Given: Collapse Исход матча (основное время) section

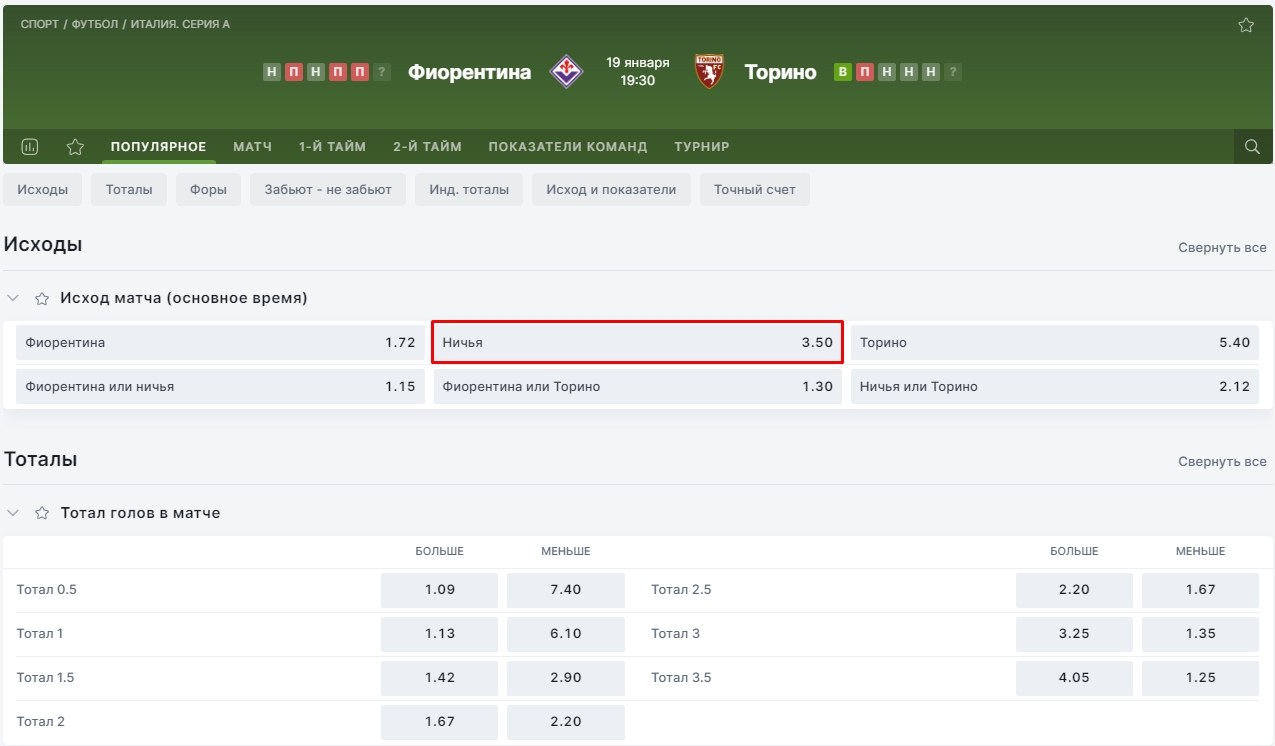Looking at the screenshot, I should tap(13, 298).
